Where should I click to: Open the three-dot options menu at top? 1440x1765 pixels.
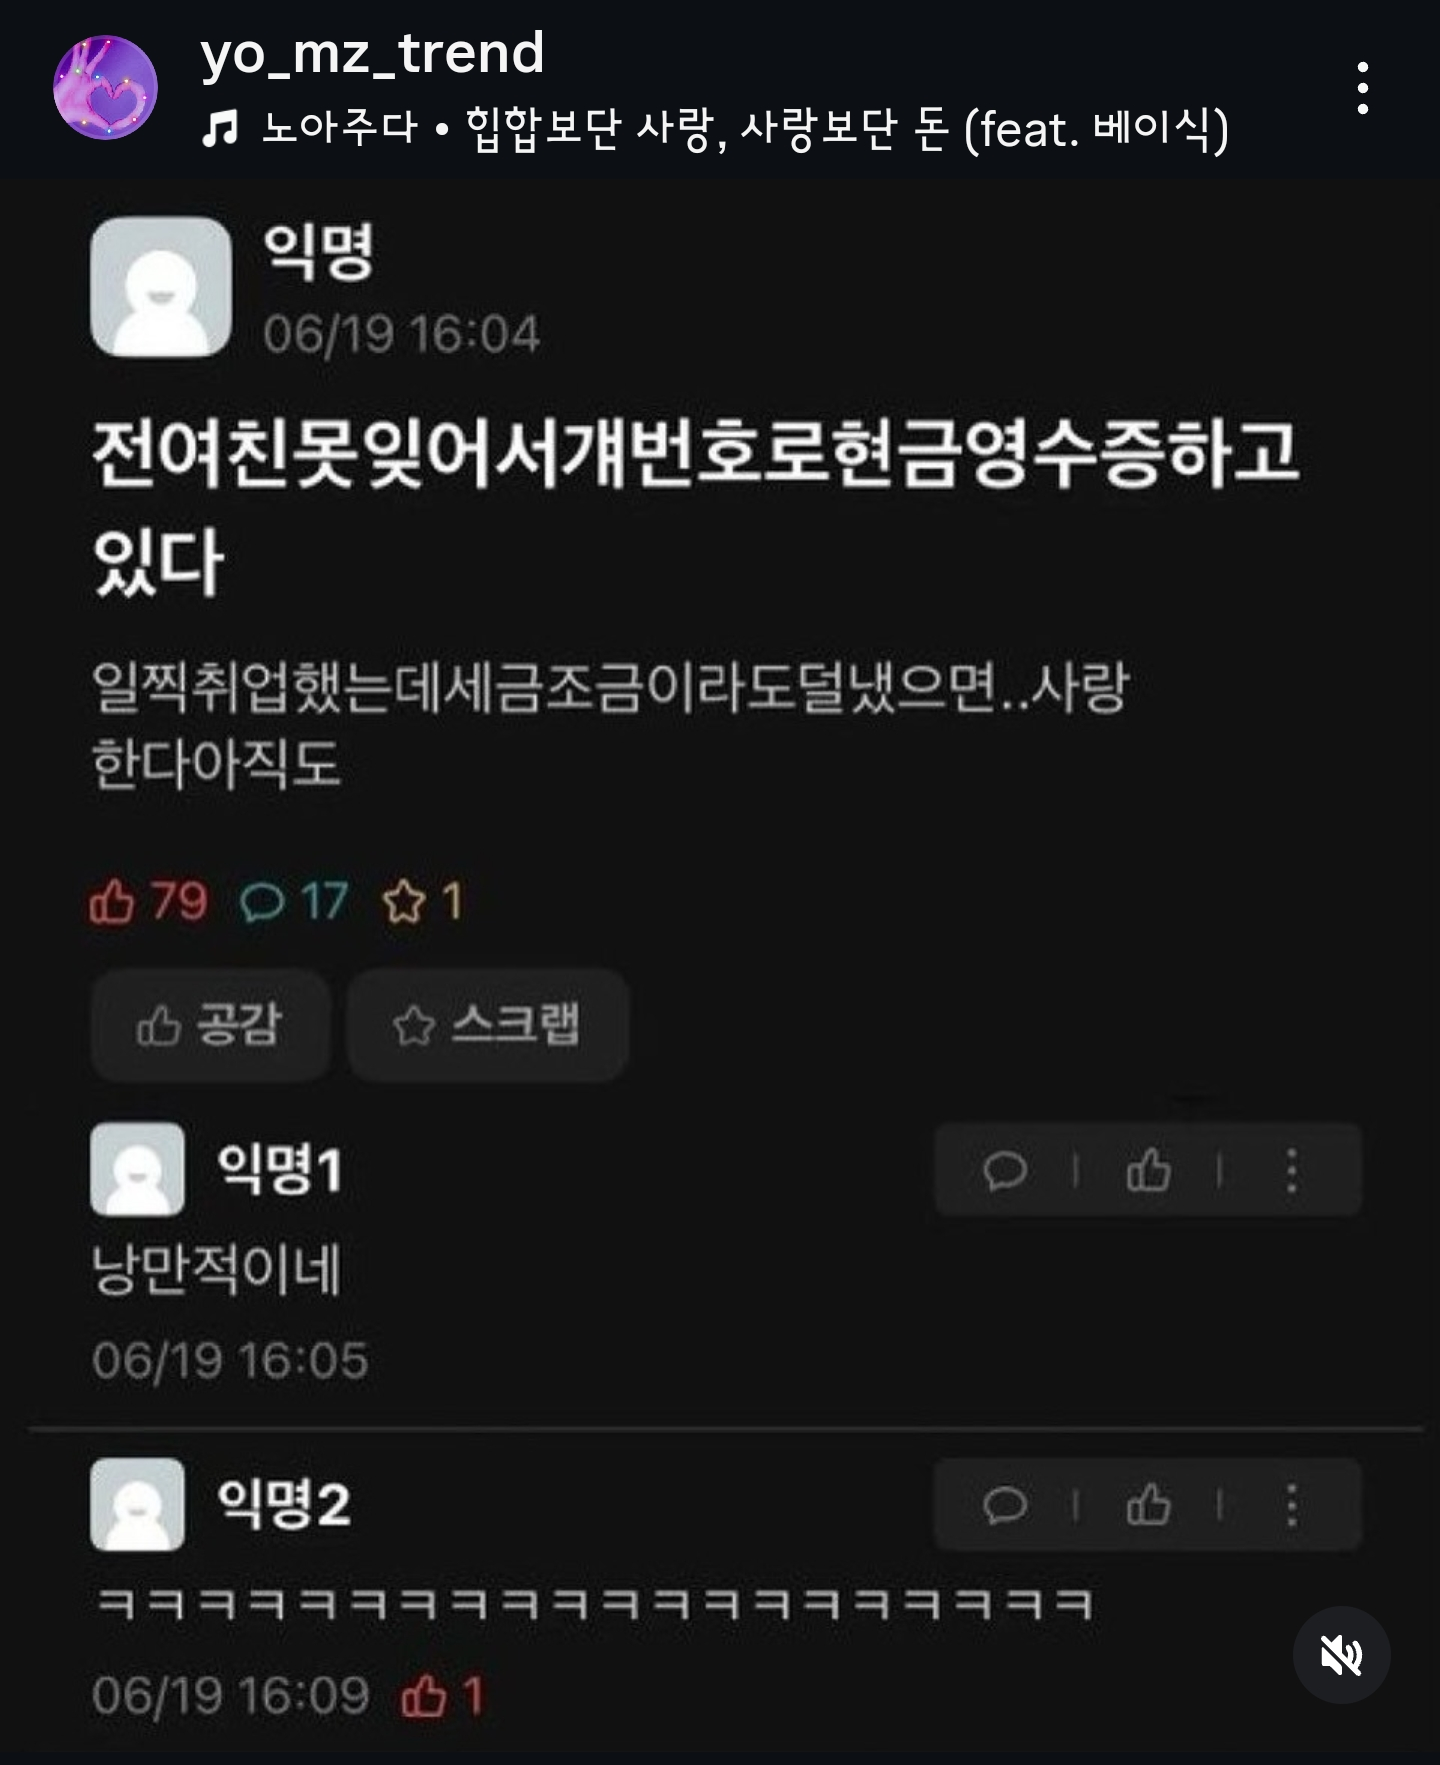[1362, 88]
